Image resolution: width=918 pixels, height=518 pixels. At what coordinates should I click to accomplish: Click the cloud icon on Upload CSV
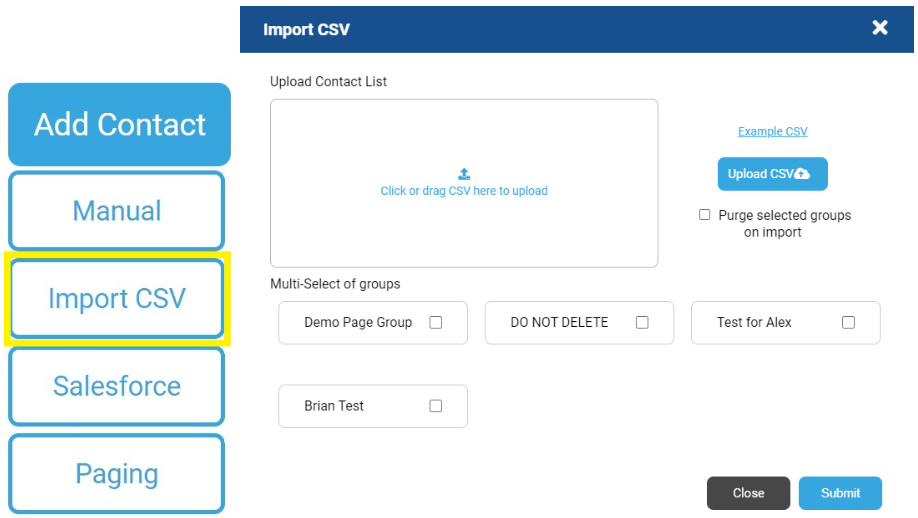[803, 174]
